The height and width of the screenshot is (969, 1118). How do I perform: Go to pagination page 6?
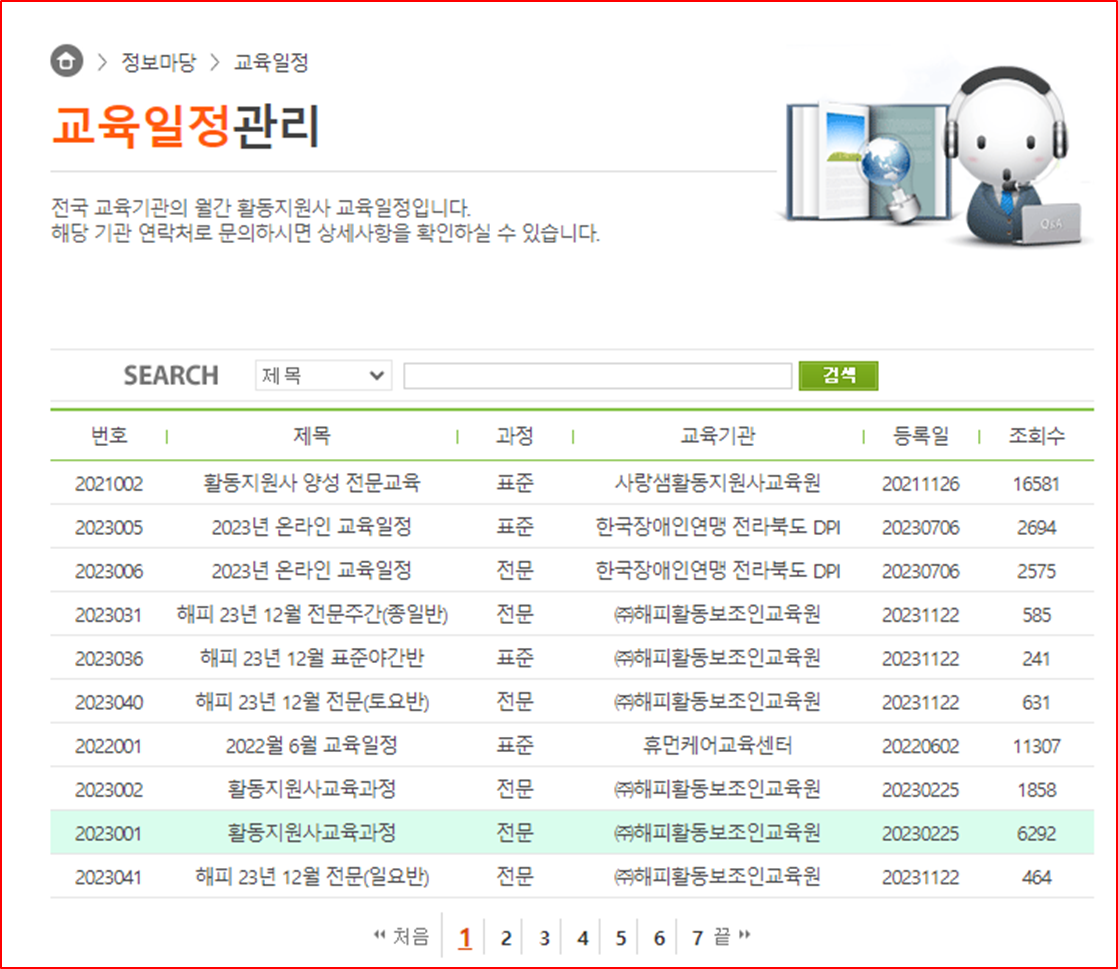pos(659,938)
